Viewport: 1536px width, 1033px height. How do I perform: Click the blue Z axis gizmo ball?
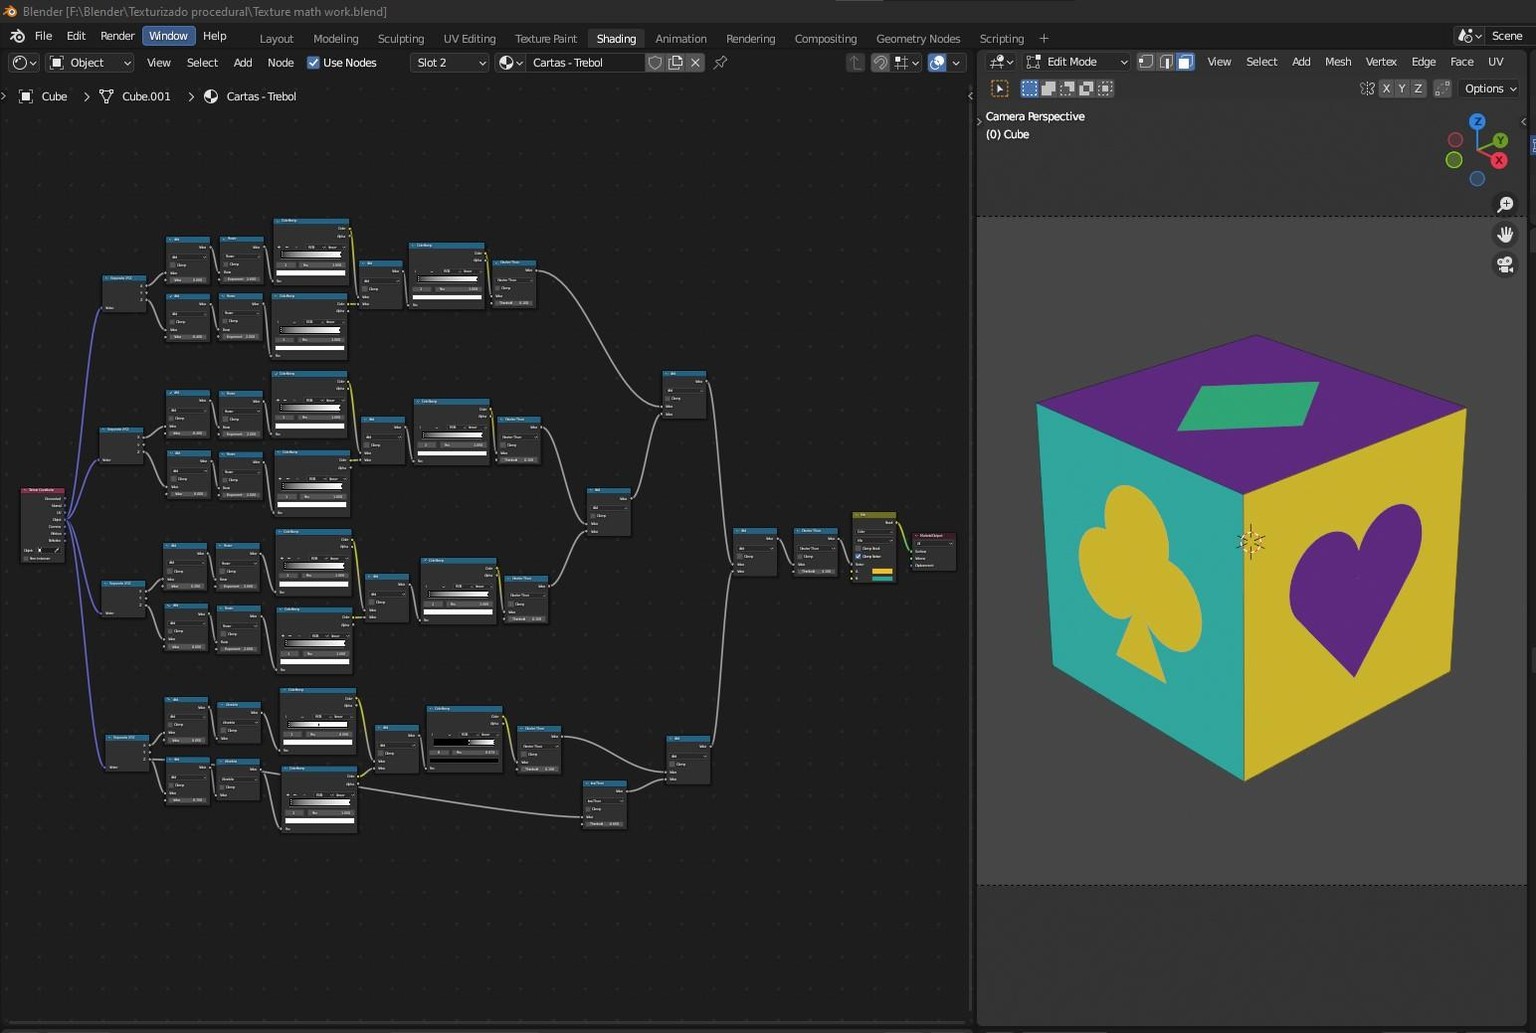point(1477,122)
